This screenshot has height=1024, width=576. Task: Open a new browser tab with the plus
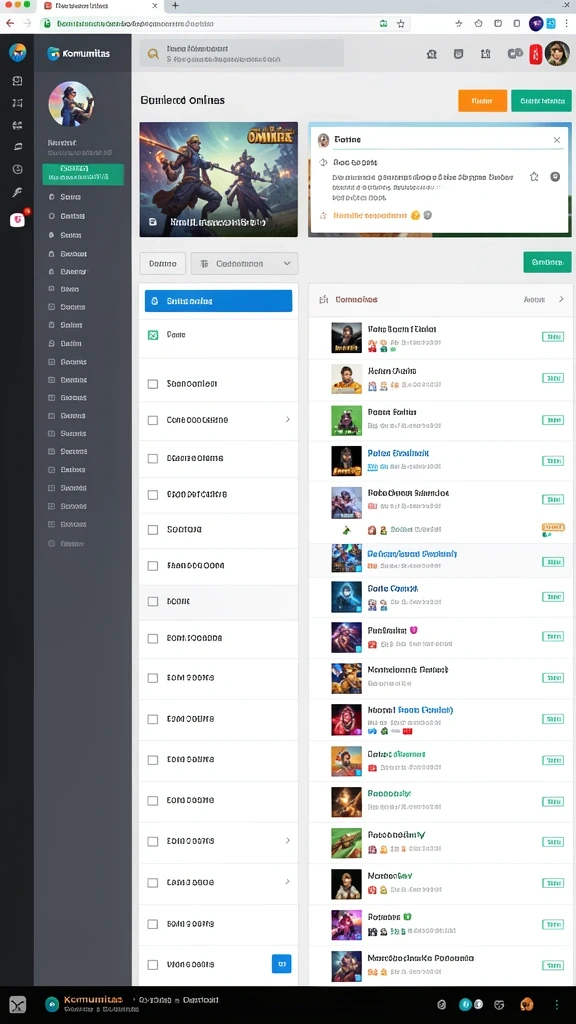pos(175,5)
